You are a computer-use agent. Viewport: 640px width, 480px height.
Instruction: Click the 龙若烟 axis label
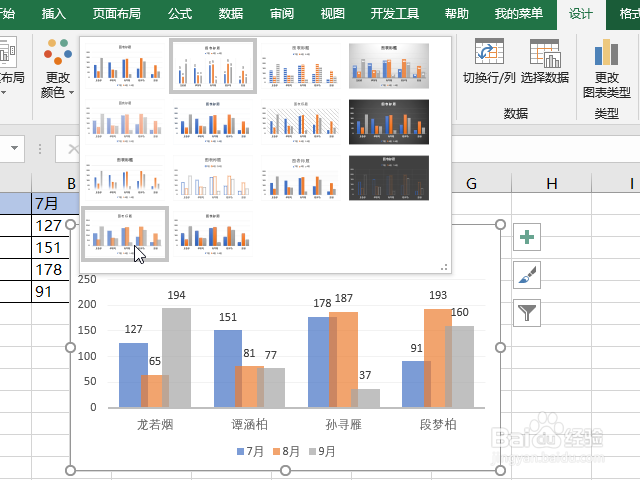point(155,424)
